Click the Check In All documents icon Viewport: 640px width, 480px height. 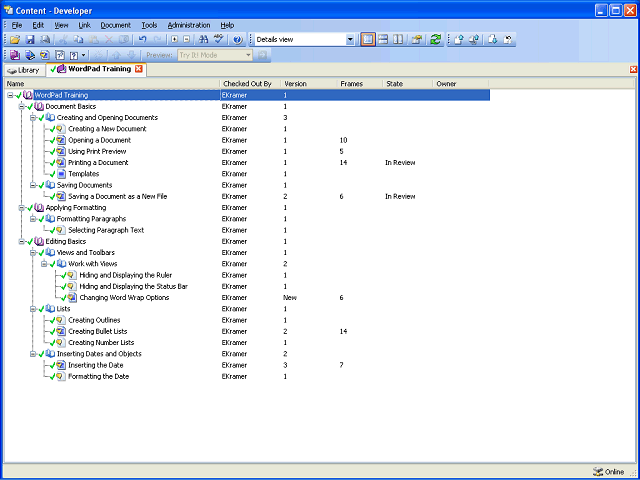(474, 40)
